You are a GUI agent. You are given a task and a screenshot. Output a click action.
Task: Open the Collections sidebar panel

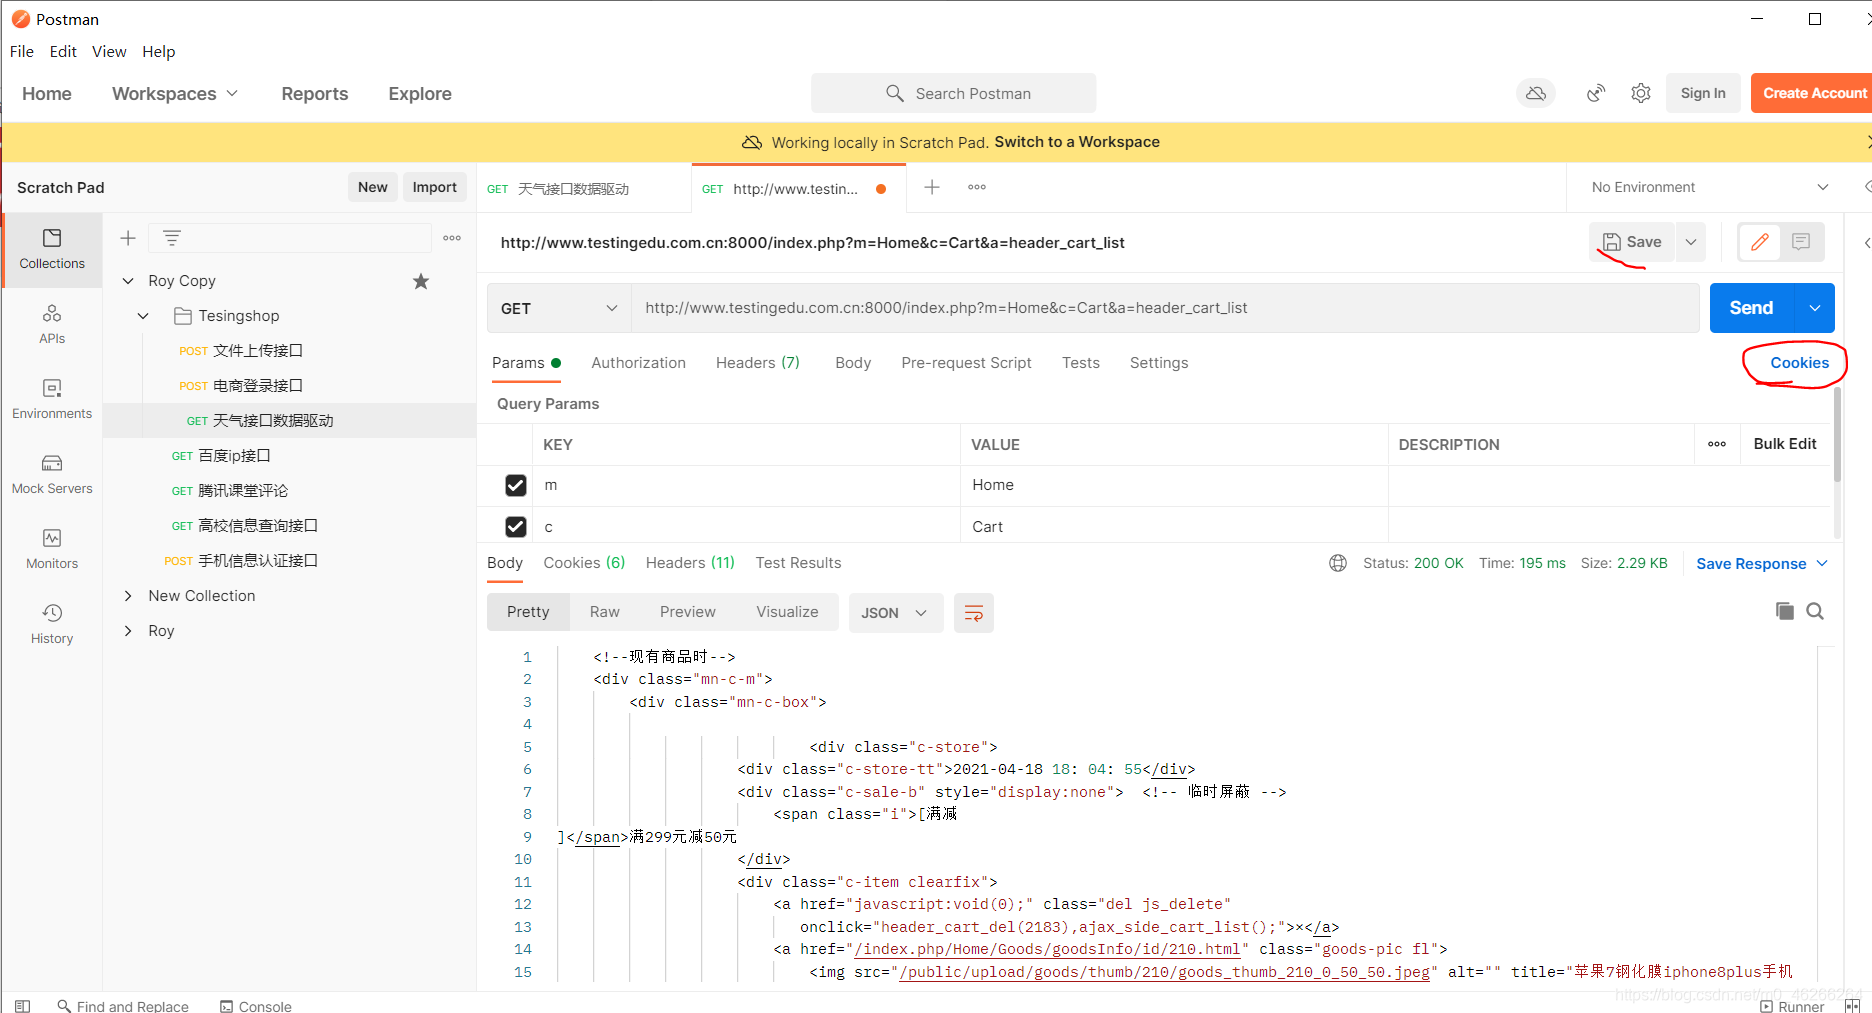pos(52,249)
